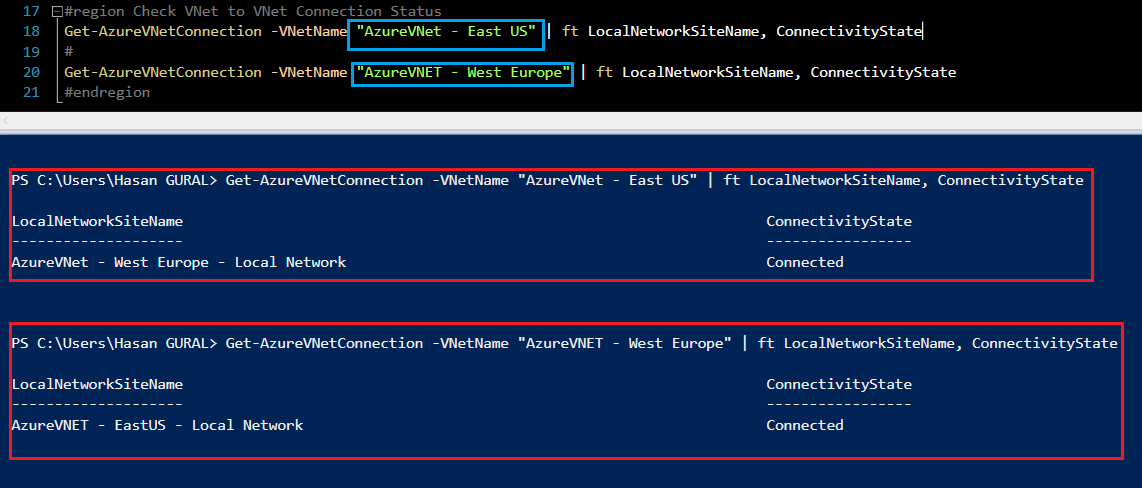Select line number 18 in the gutter
Image resolution: width=1142 pixels, height=488 pixels.
31,31
